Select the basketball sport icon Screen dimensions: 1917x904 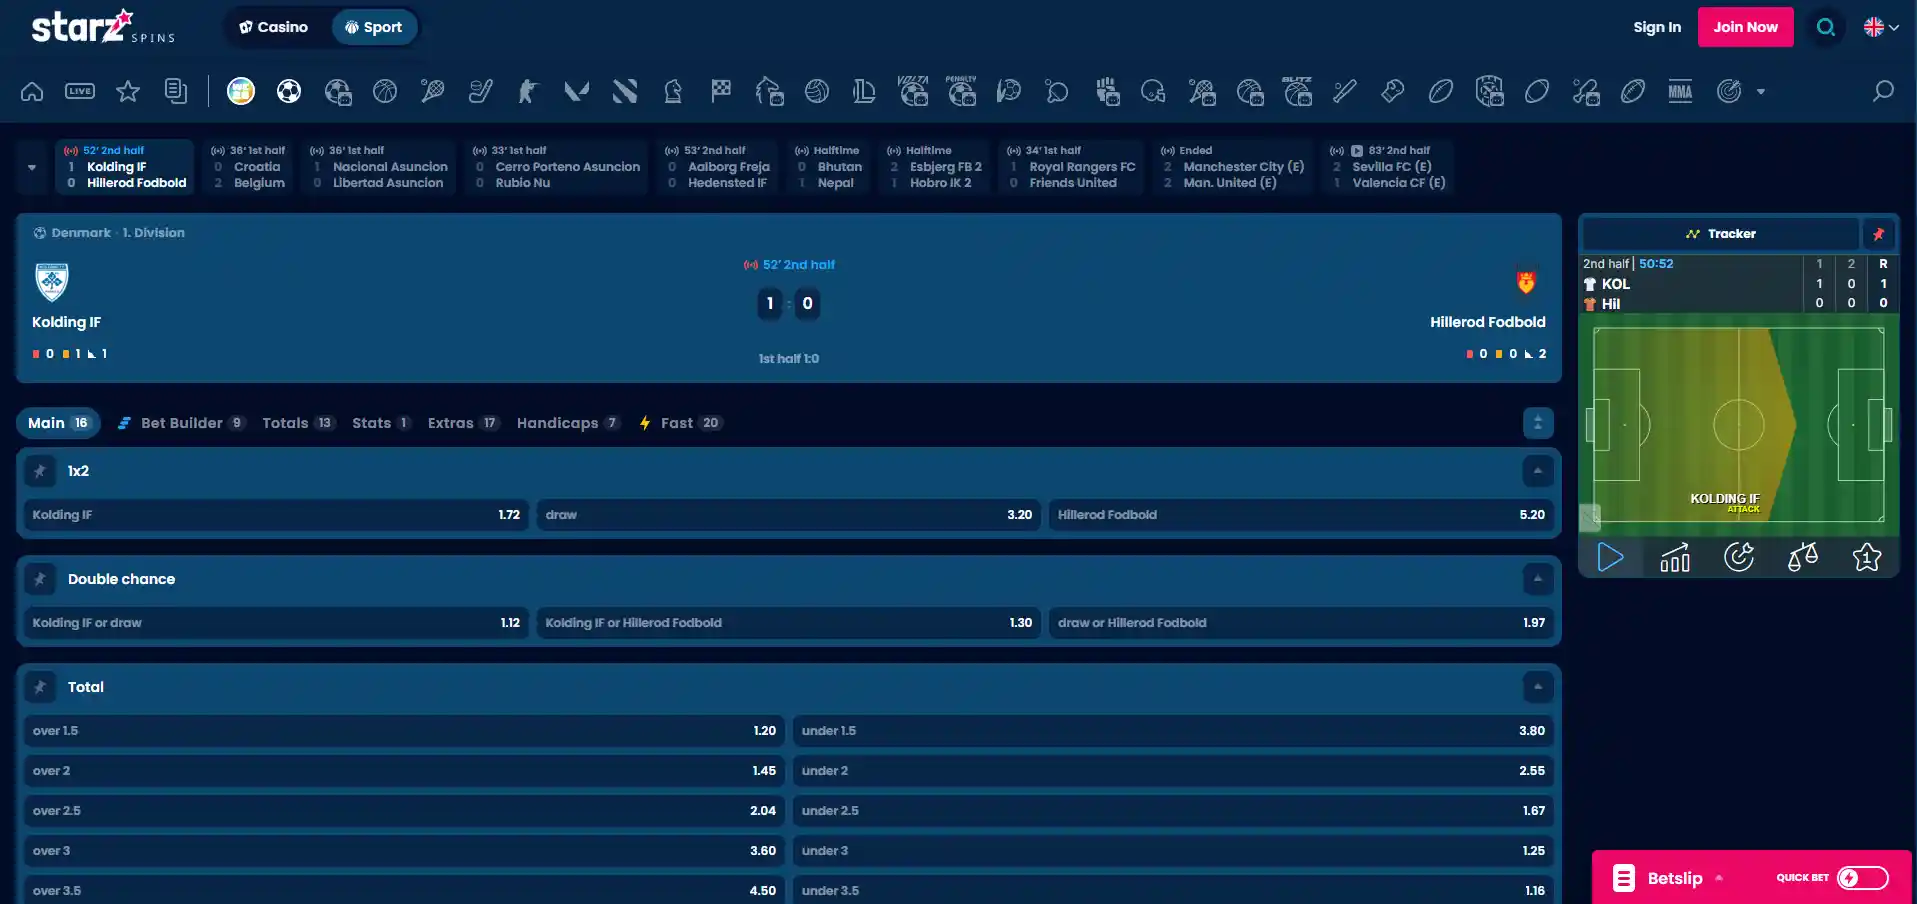(385, 92)
